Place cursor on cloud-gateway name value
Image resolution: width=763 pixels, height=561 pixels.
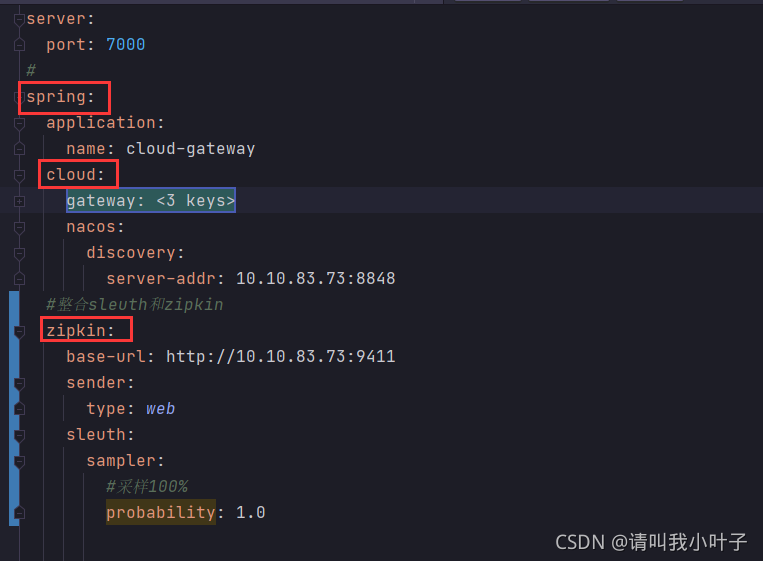point(191,148)
